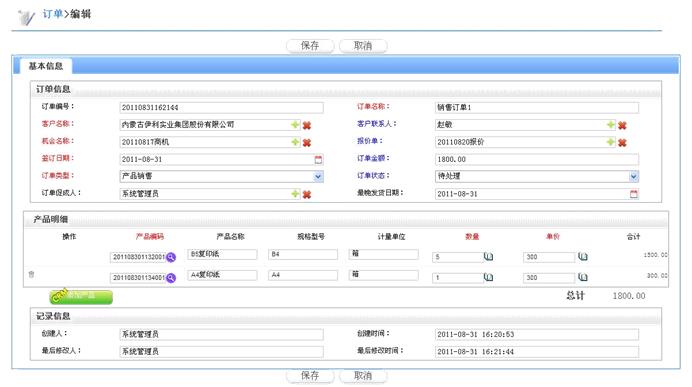Open the 订单状态 dropdown

pyautogui.click(x=634, y=177)
